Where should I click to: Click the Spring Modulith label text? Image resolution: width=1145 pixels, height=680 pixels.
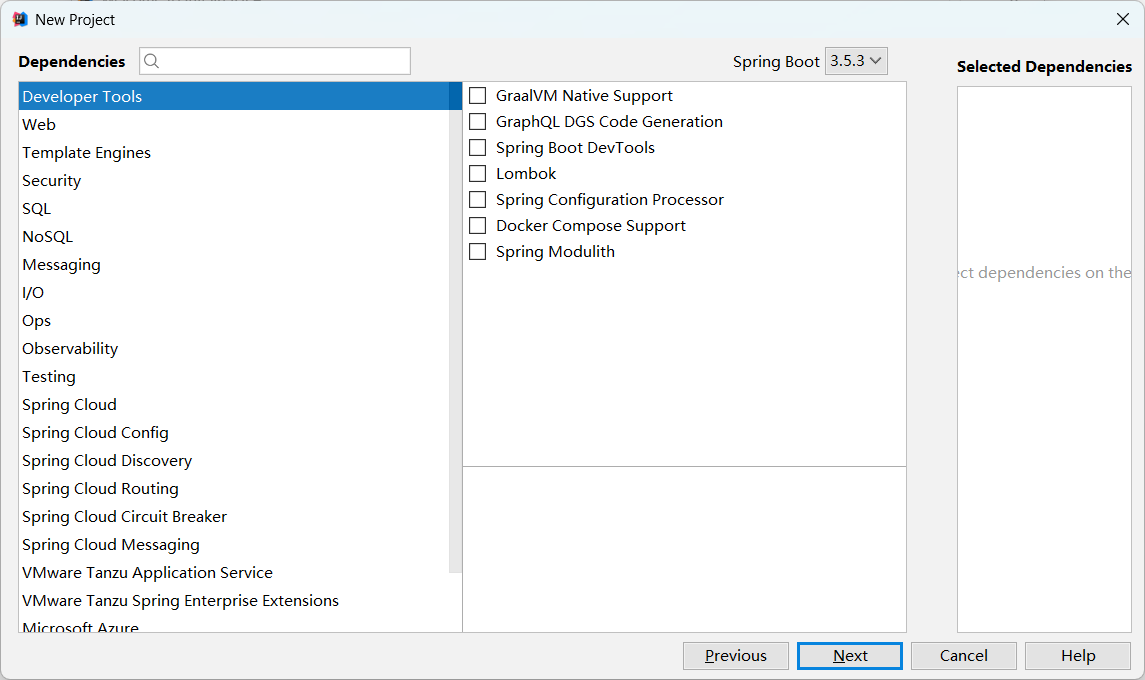tap(555, 252)
